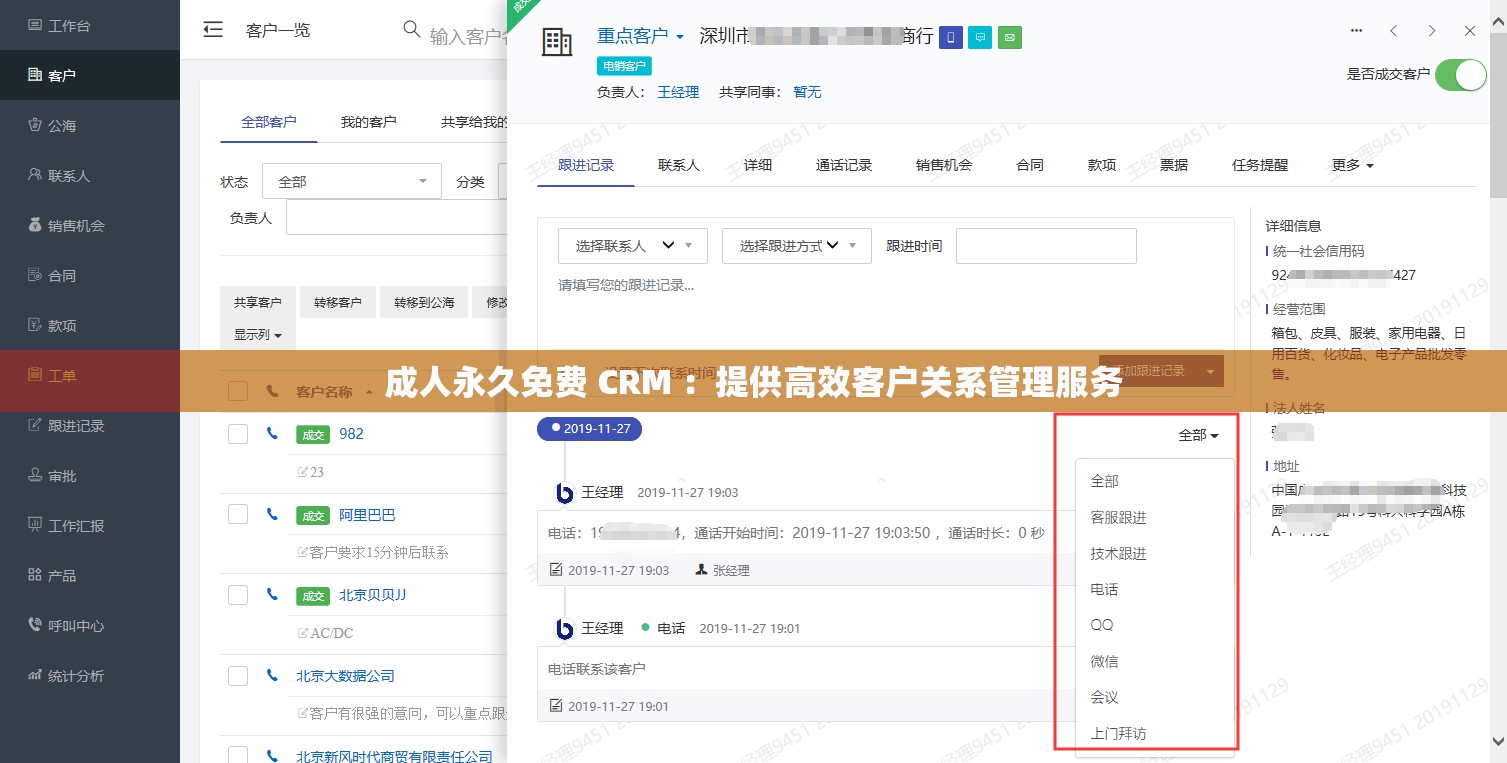Select 上门拜访 from the filter menu
Screen dimensions: 1507x763
point(1118,733)
